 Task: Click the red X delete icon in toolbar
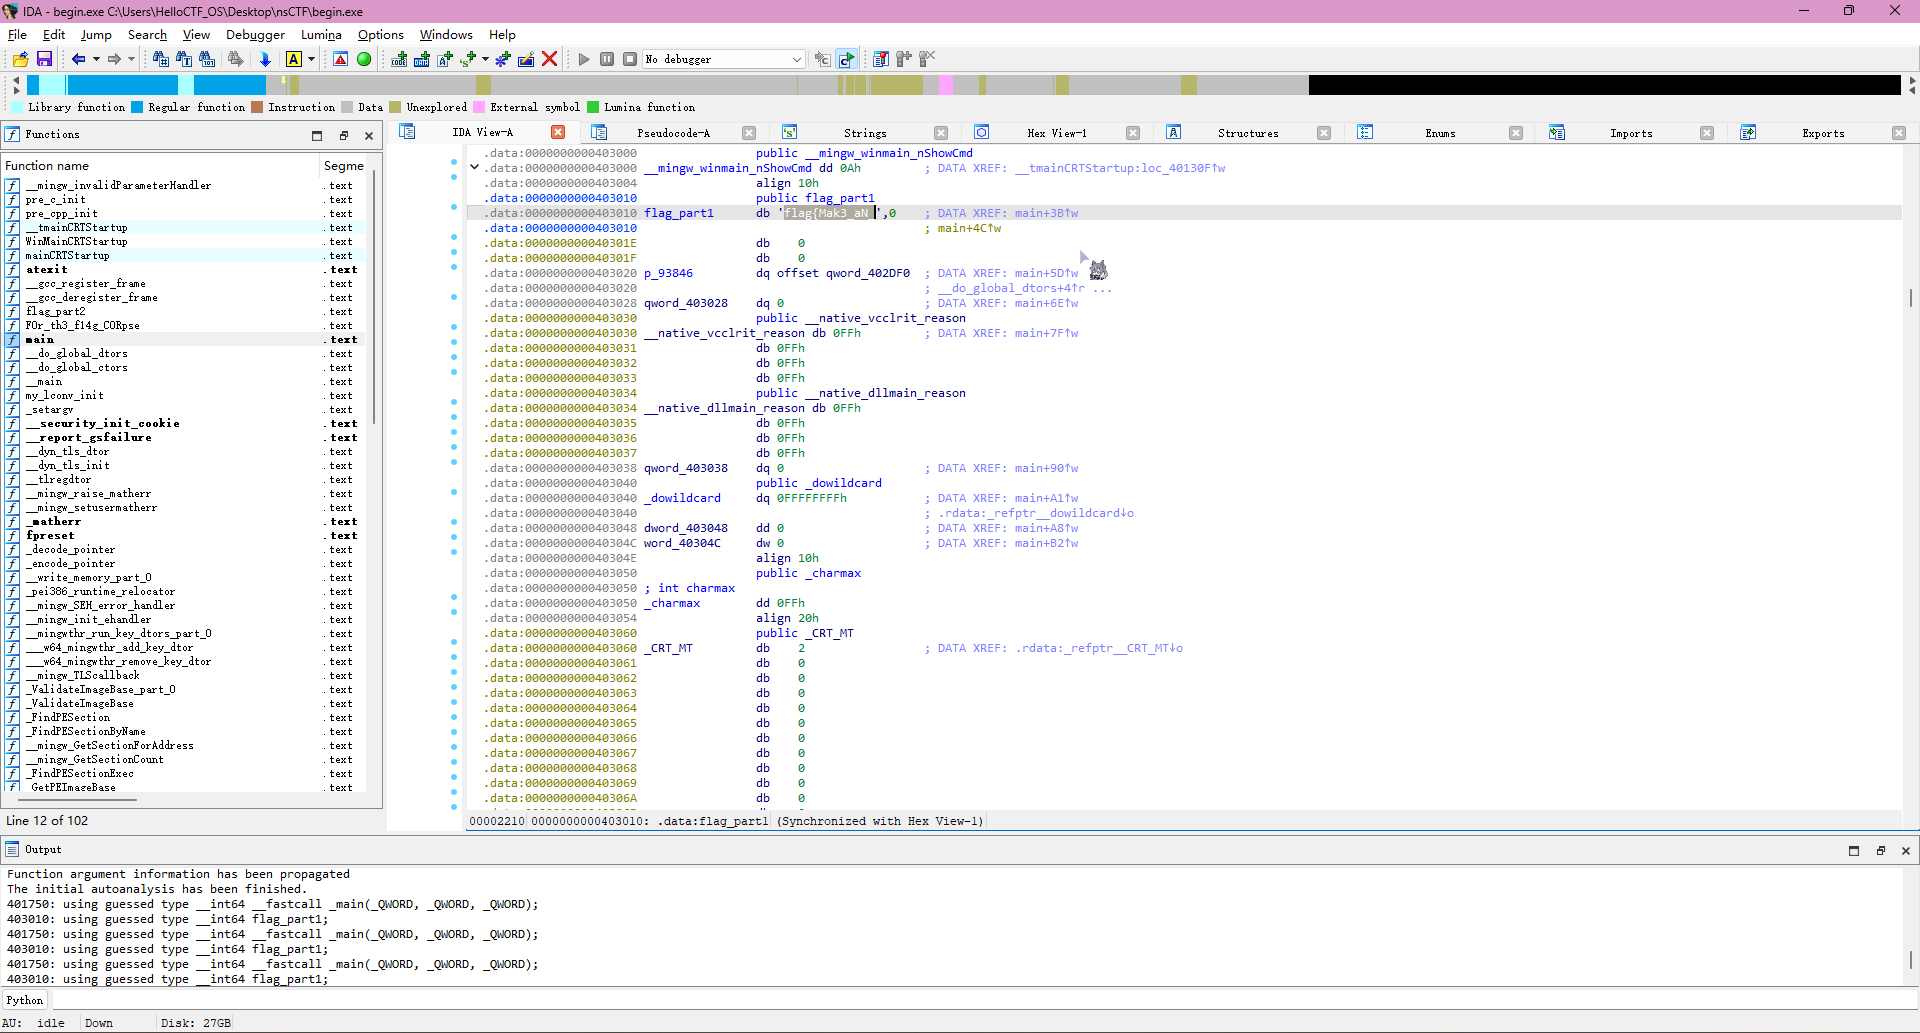point(549,60)
